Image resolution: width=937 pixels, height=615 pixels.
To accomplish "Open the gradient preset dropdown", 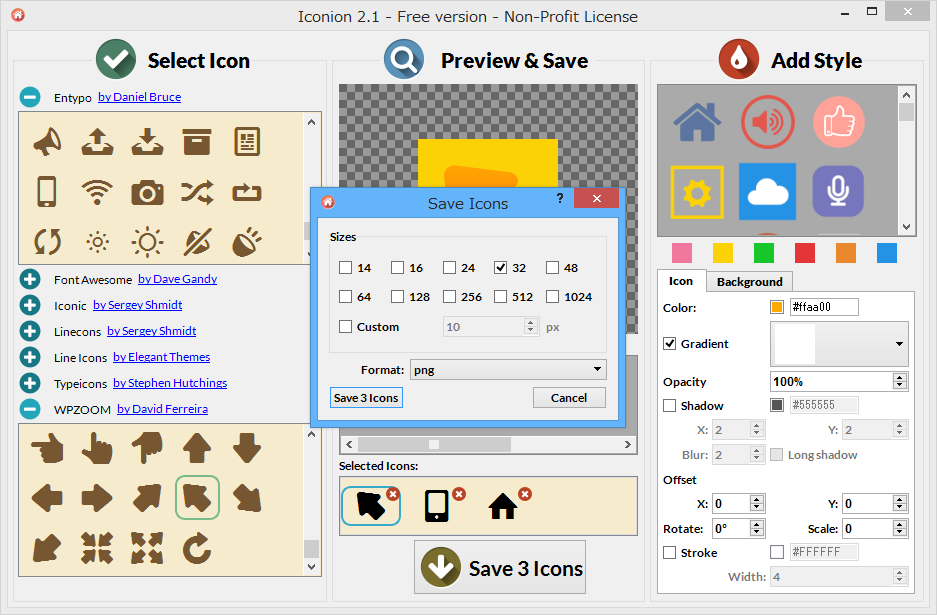I will (x=840, y=344).
